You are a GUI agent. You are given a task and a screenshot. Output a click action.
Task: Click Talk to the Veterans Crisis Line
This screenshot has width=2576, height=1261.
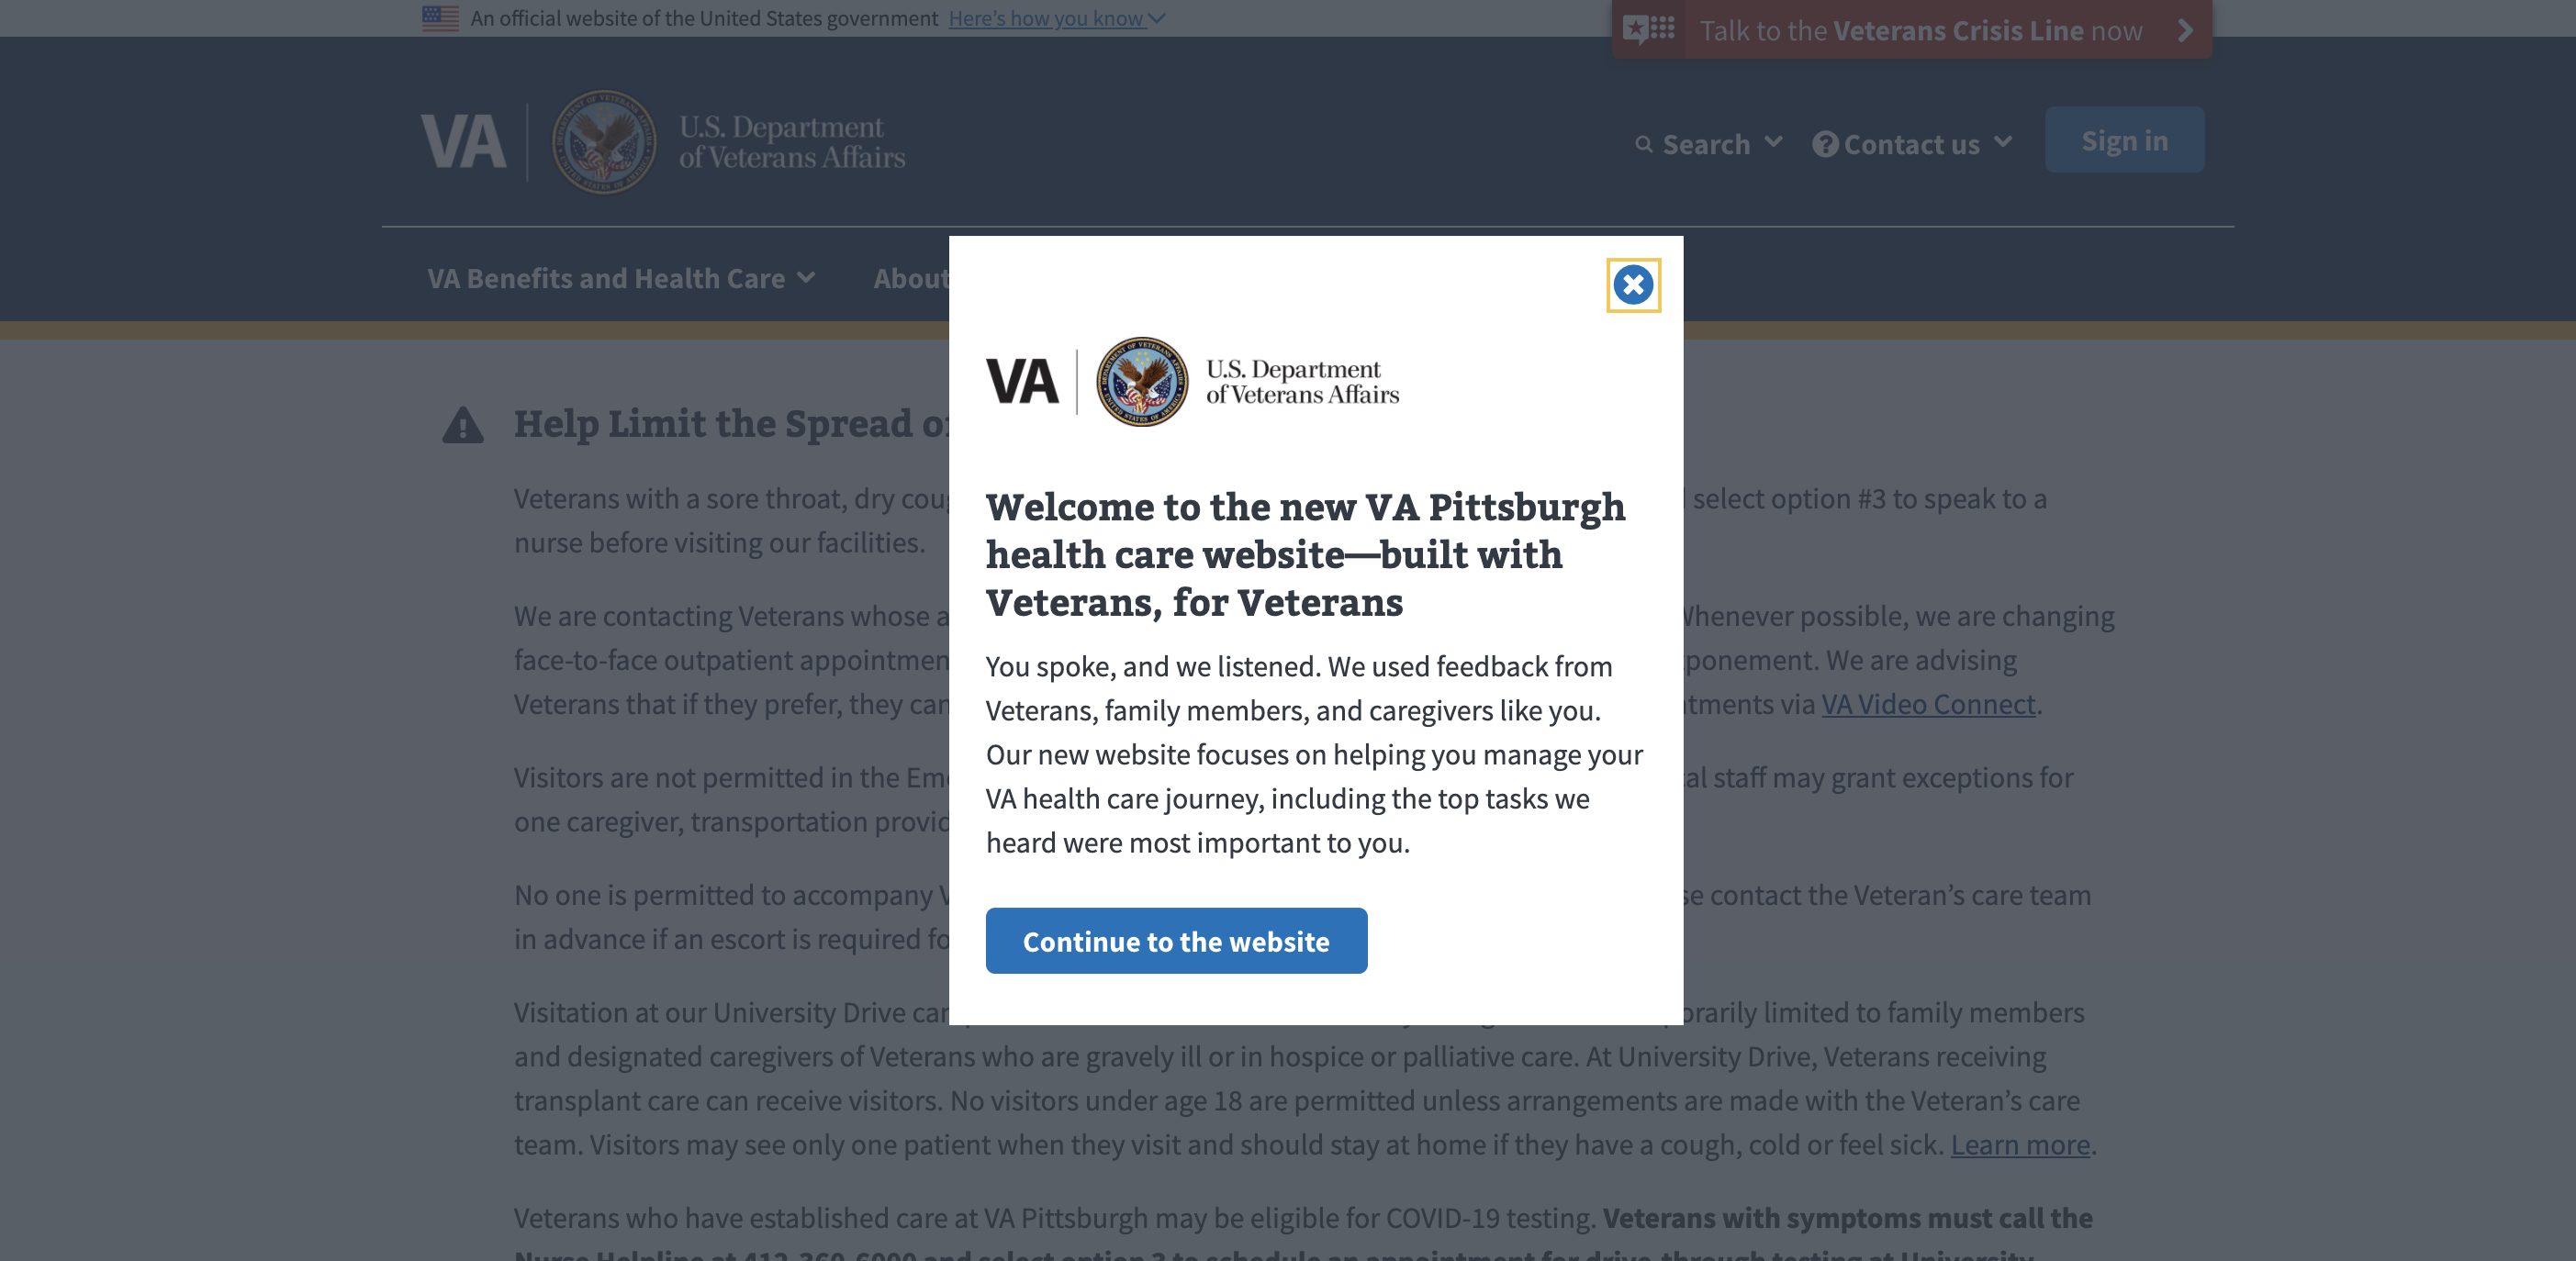1940,29
